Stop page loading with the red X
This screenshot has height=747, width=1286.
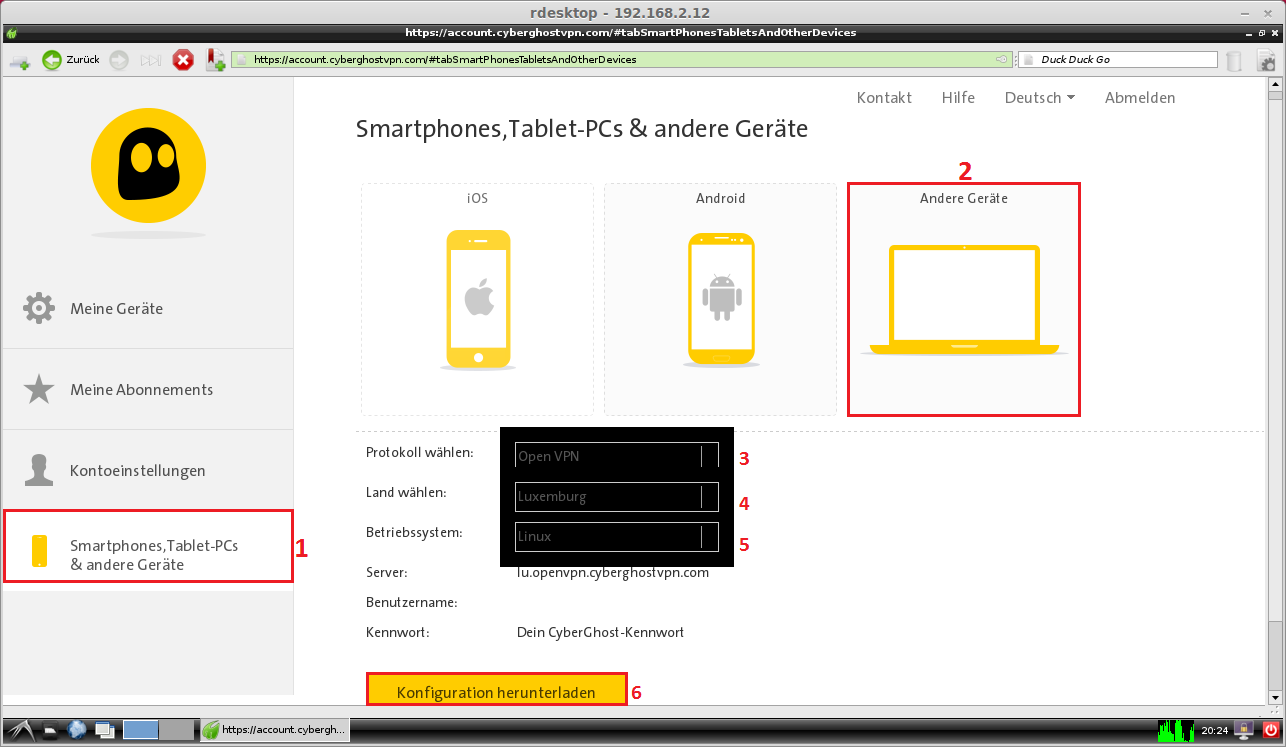click(183, 60)
